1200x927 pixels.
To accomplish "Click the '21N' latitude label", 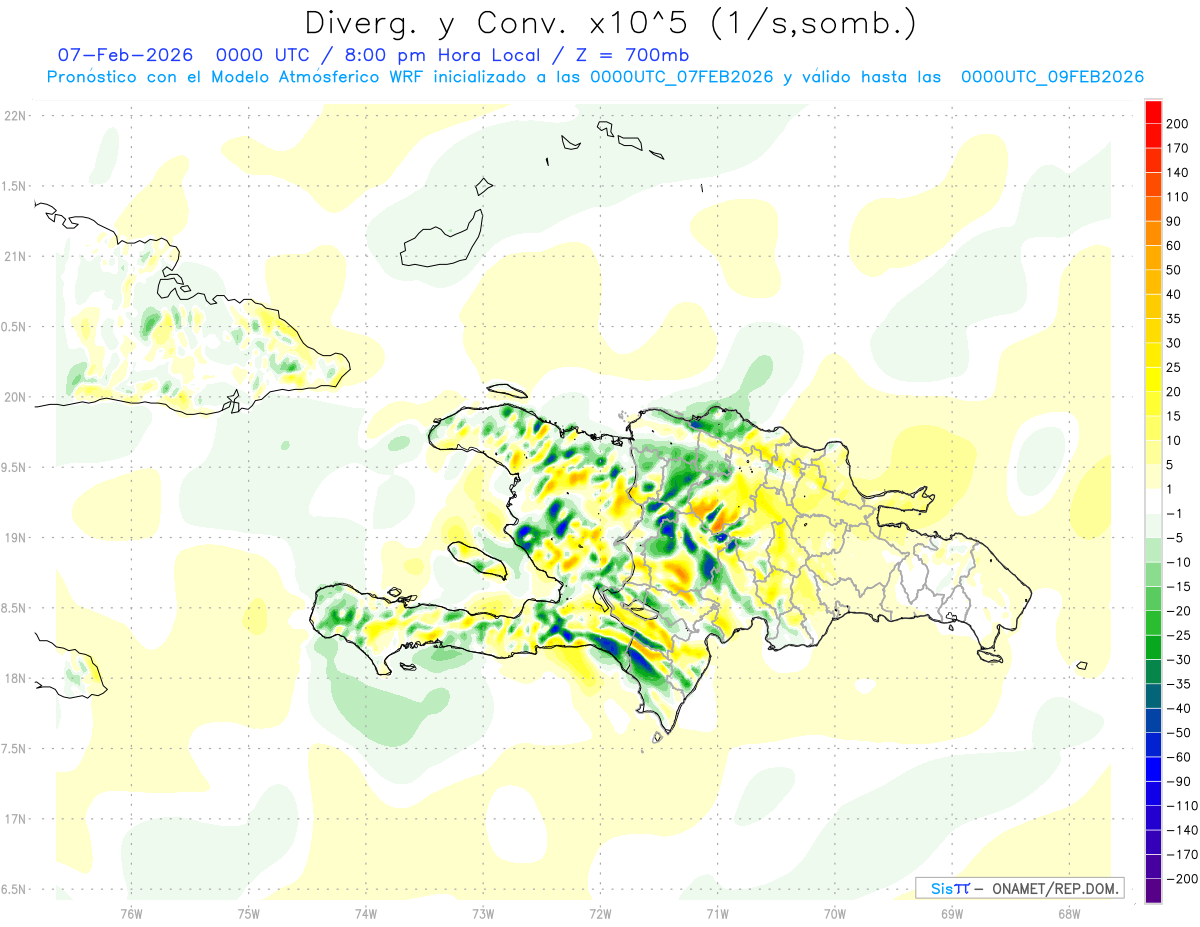I will (x=15, y=256).
